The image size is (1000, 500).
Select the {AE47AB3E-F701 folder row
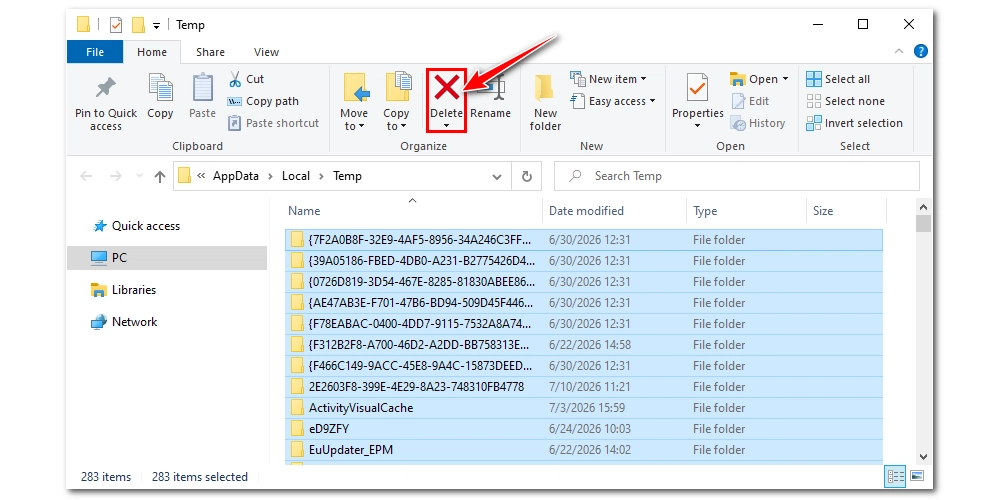(x=584, y=303)
